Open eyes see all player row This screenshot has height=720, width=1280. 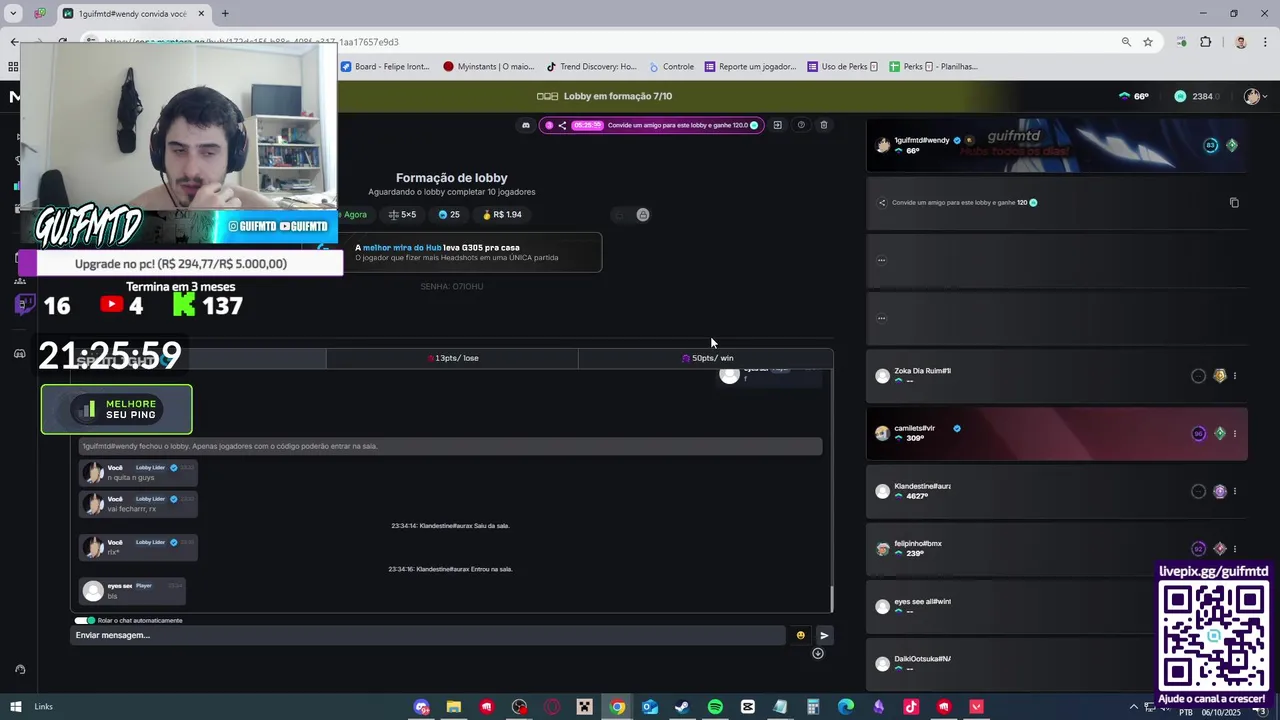tap(1010, 606)
